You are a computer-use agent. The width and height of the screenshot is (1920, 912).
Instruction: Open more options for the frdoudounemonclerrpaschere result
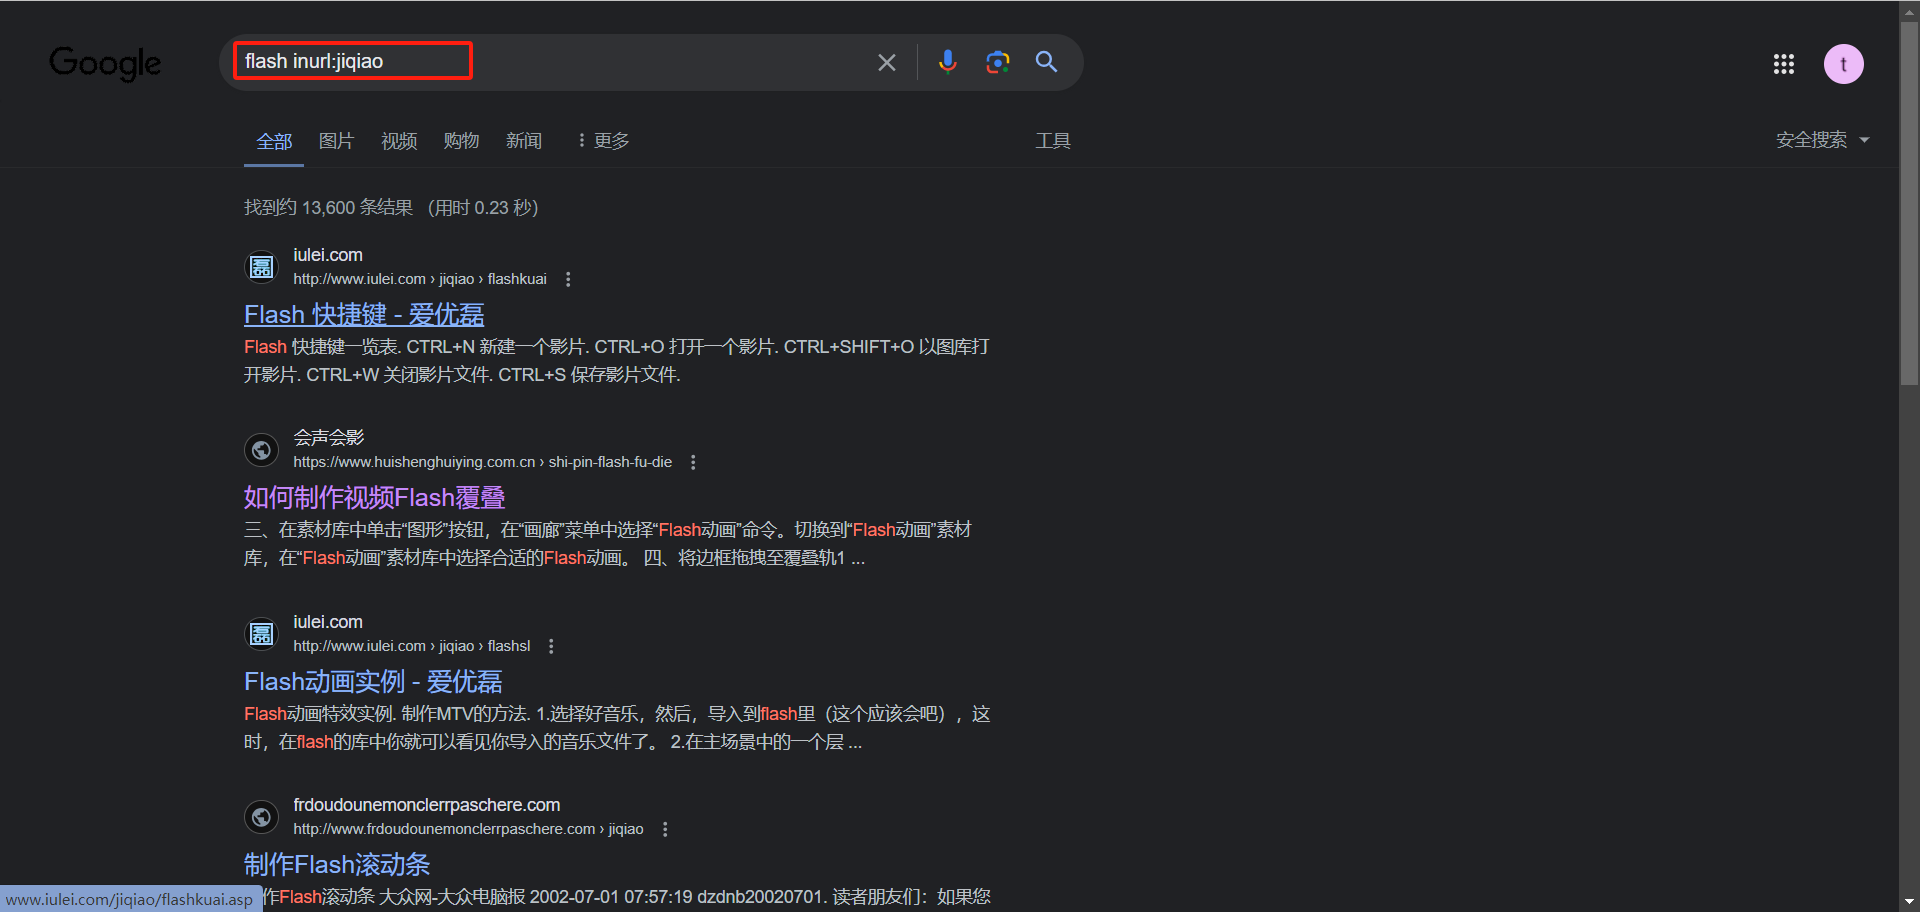pyautogui.click(x=665, y=829)
